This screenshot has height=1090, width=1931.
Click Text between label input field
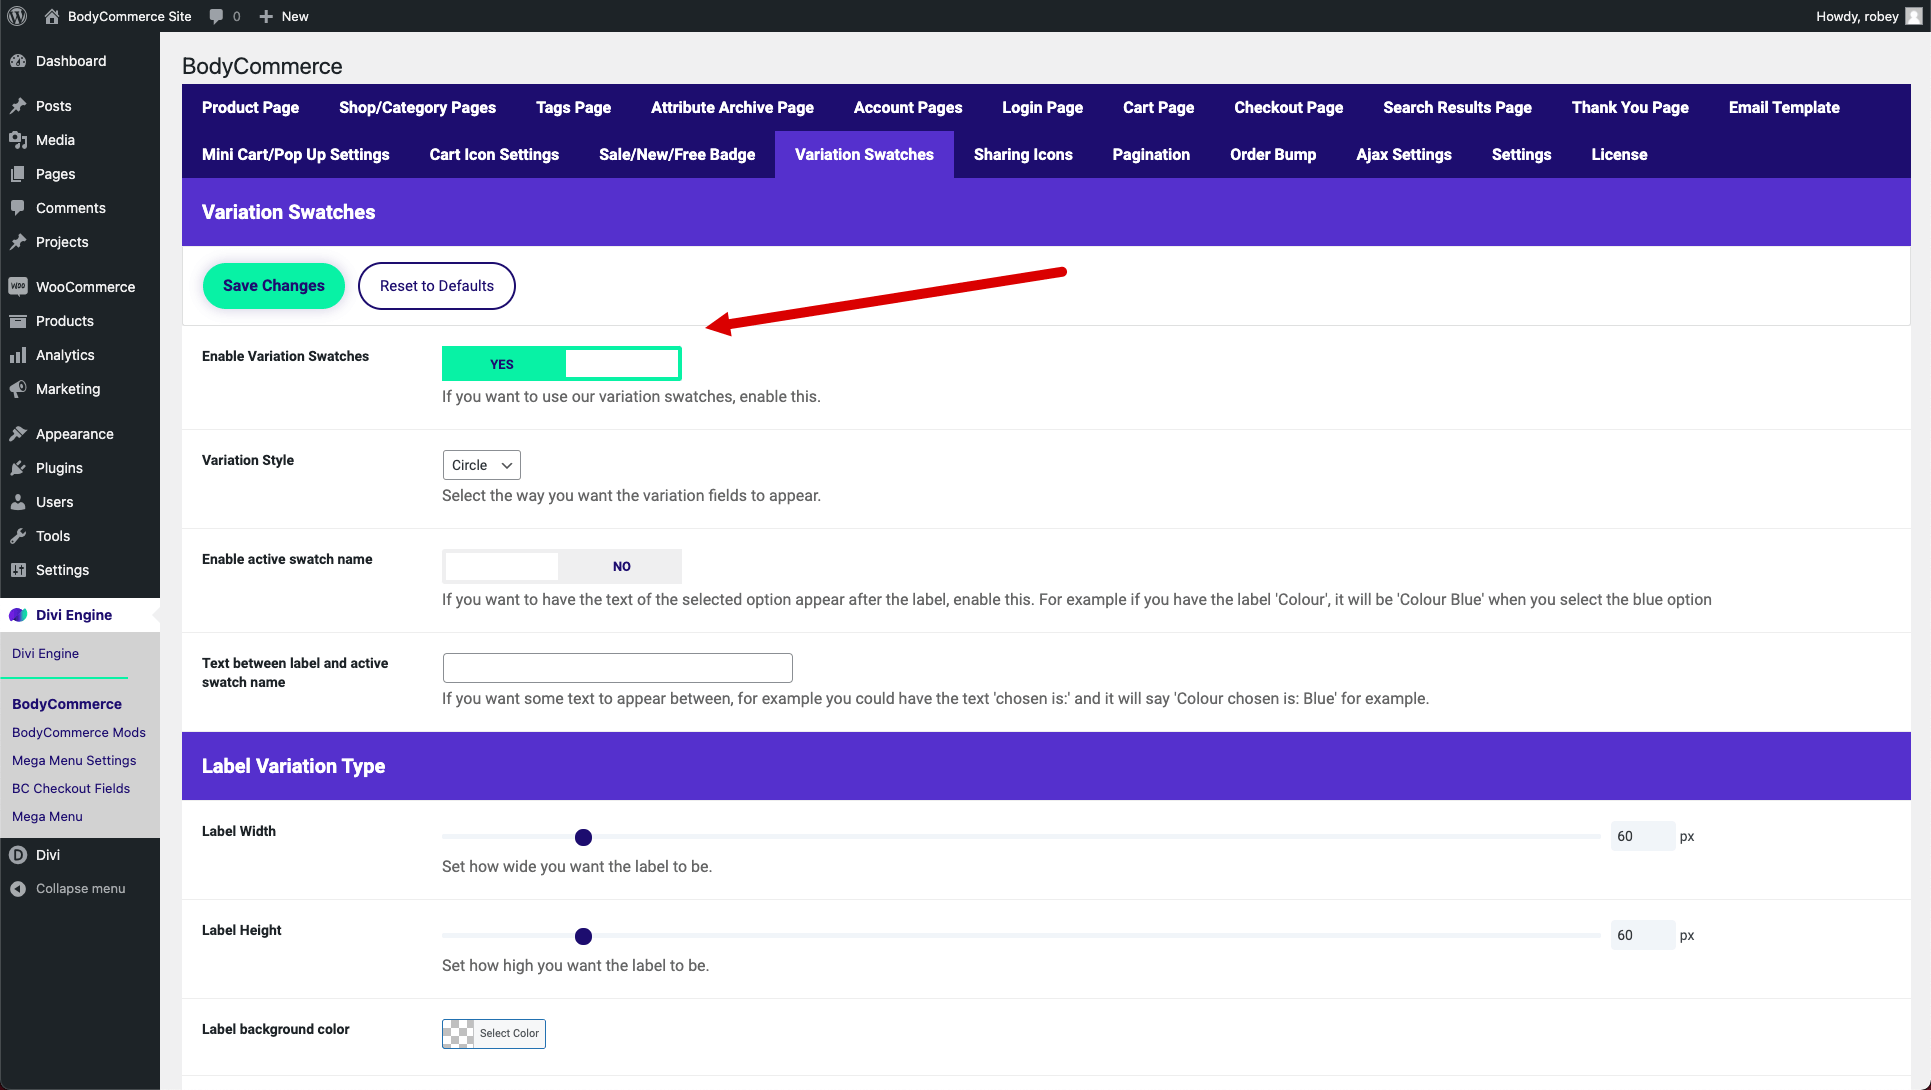click(618, 664)
